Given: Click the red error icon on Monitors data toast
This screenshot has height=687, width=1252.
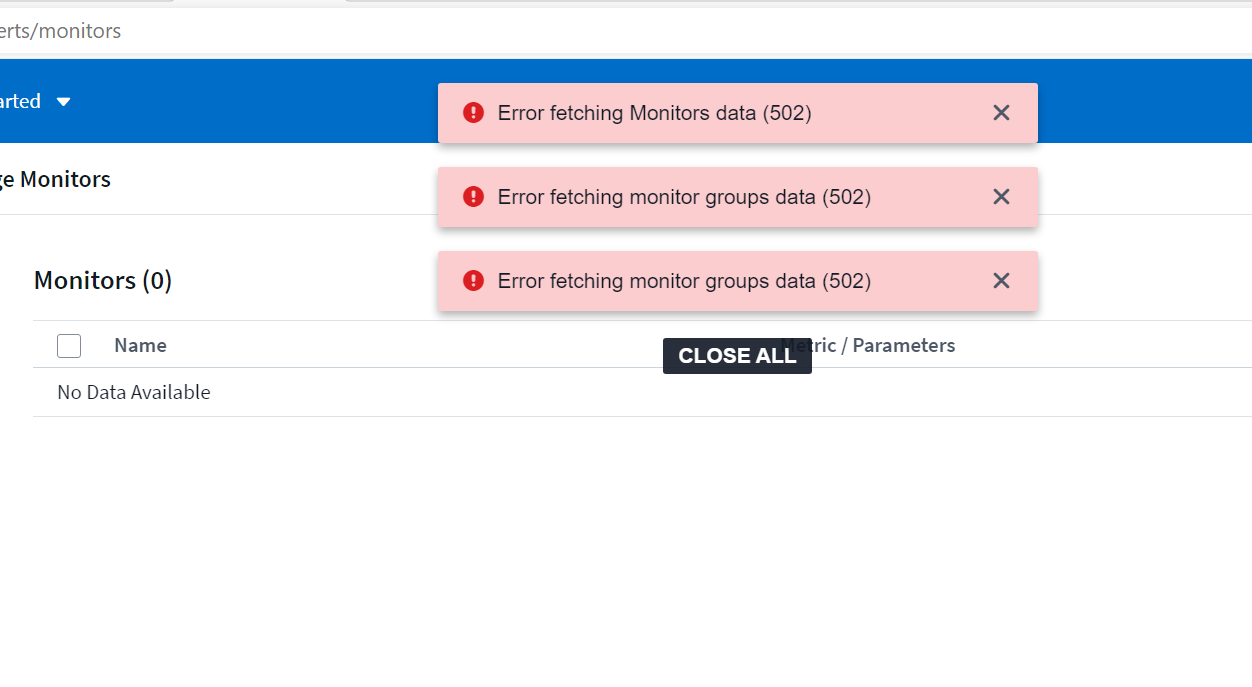Looking at the screenshot, I should click(x=474, y=113).
